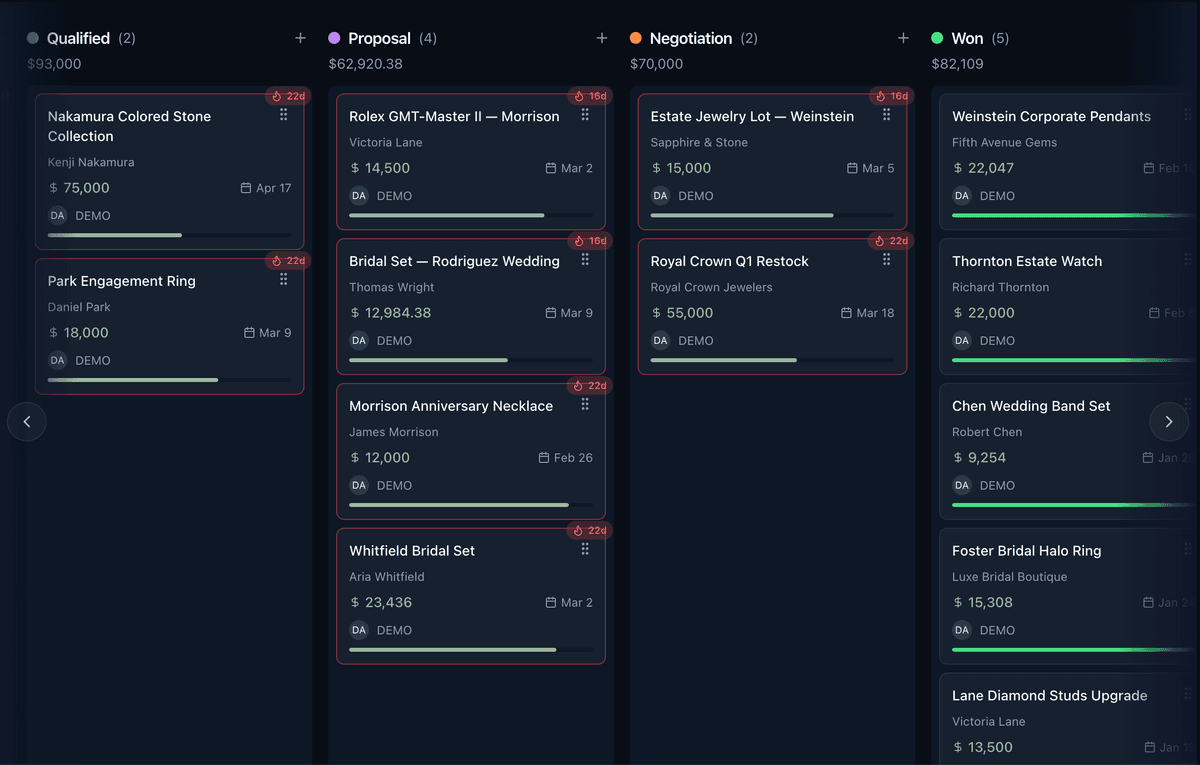
Task: Advance to next columns with right chevron
Action: 1169,422
